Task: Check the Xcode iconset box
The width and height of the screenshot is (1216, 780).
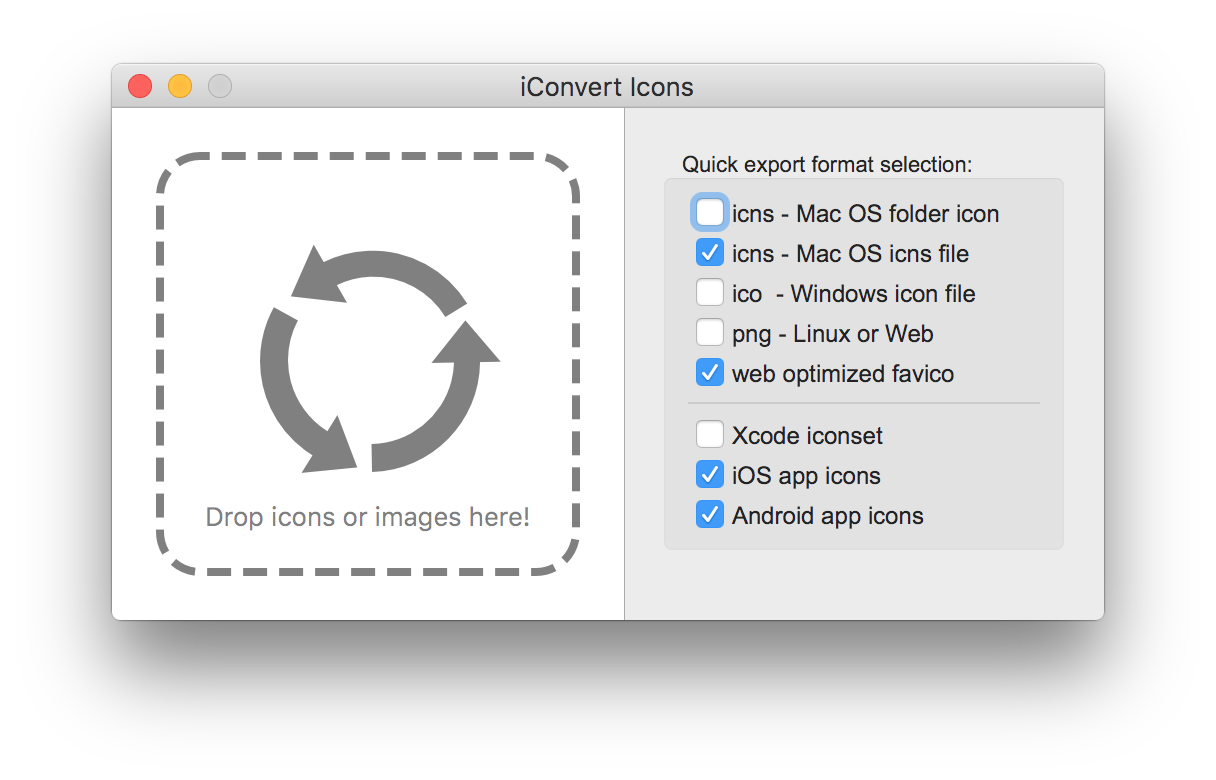Action: pos(710,435)
